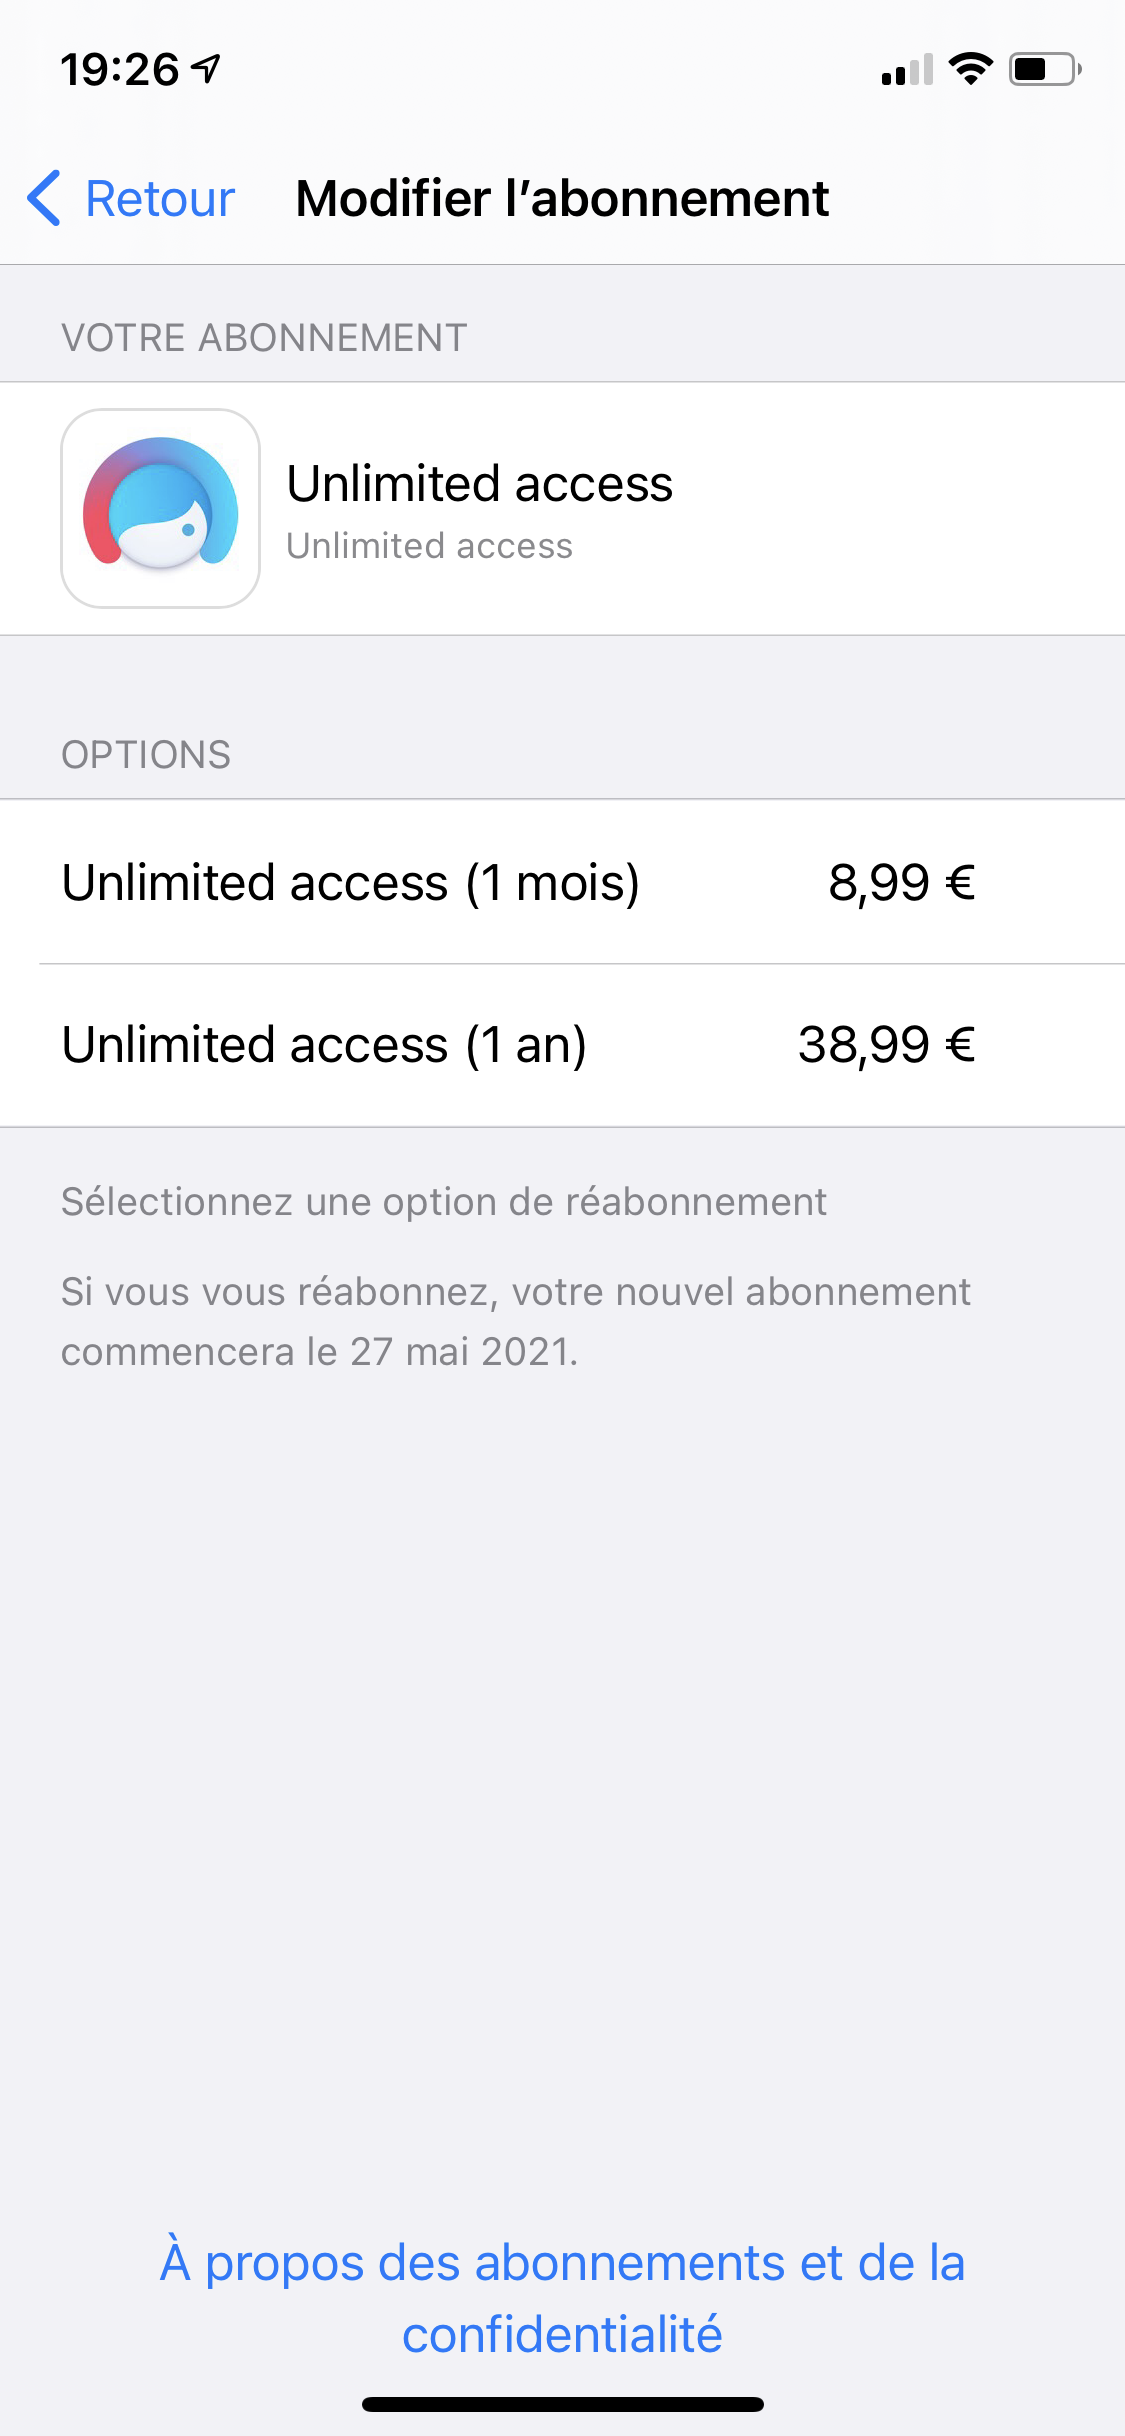
Task: Select Unlimited access (1 mois) option
Action: [351, 882]
